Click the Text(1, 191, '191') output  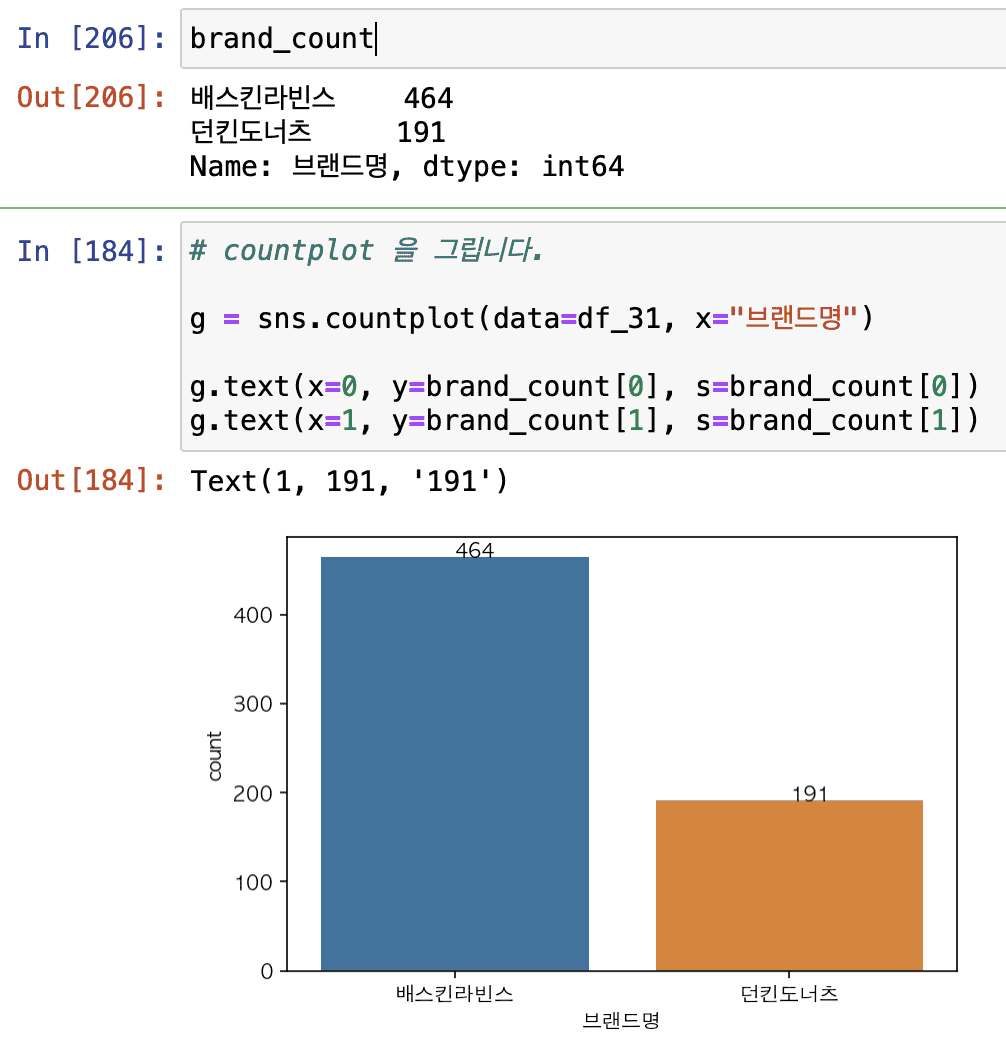pos(350,481)
